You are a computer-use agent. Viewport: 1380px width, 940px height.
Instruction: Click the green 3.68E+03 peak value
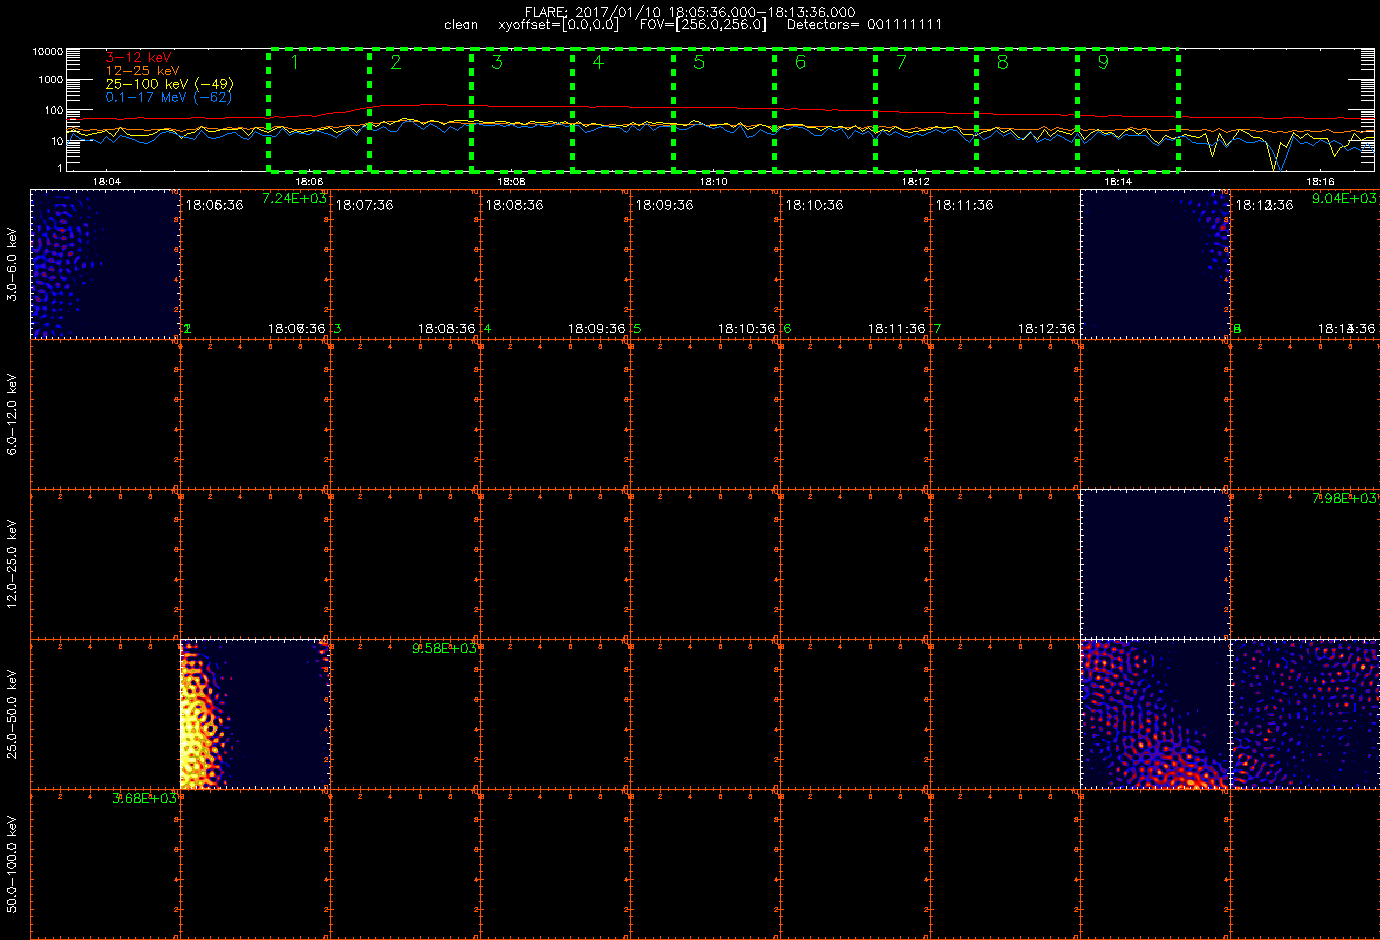point(144,799)
